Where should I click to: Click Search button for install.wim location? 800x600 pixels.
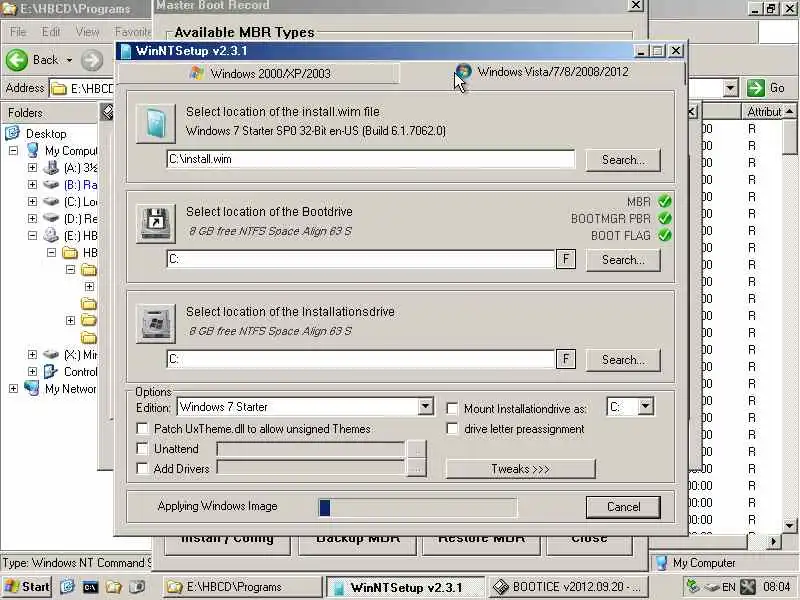[623, 160]
